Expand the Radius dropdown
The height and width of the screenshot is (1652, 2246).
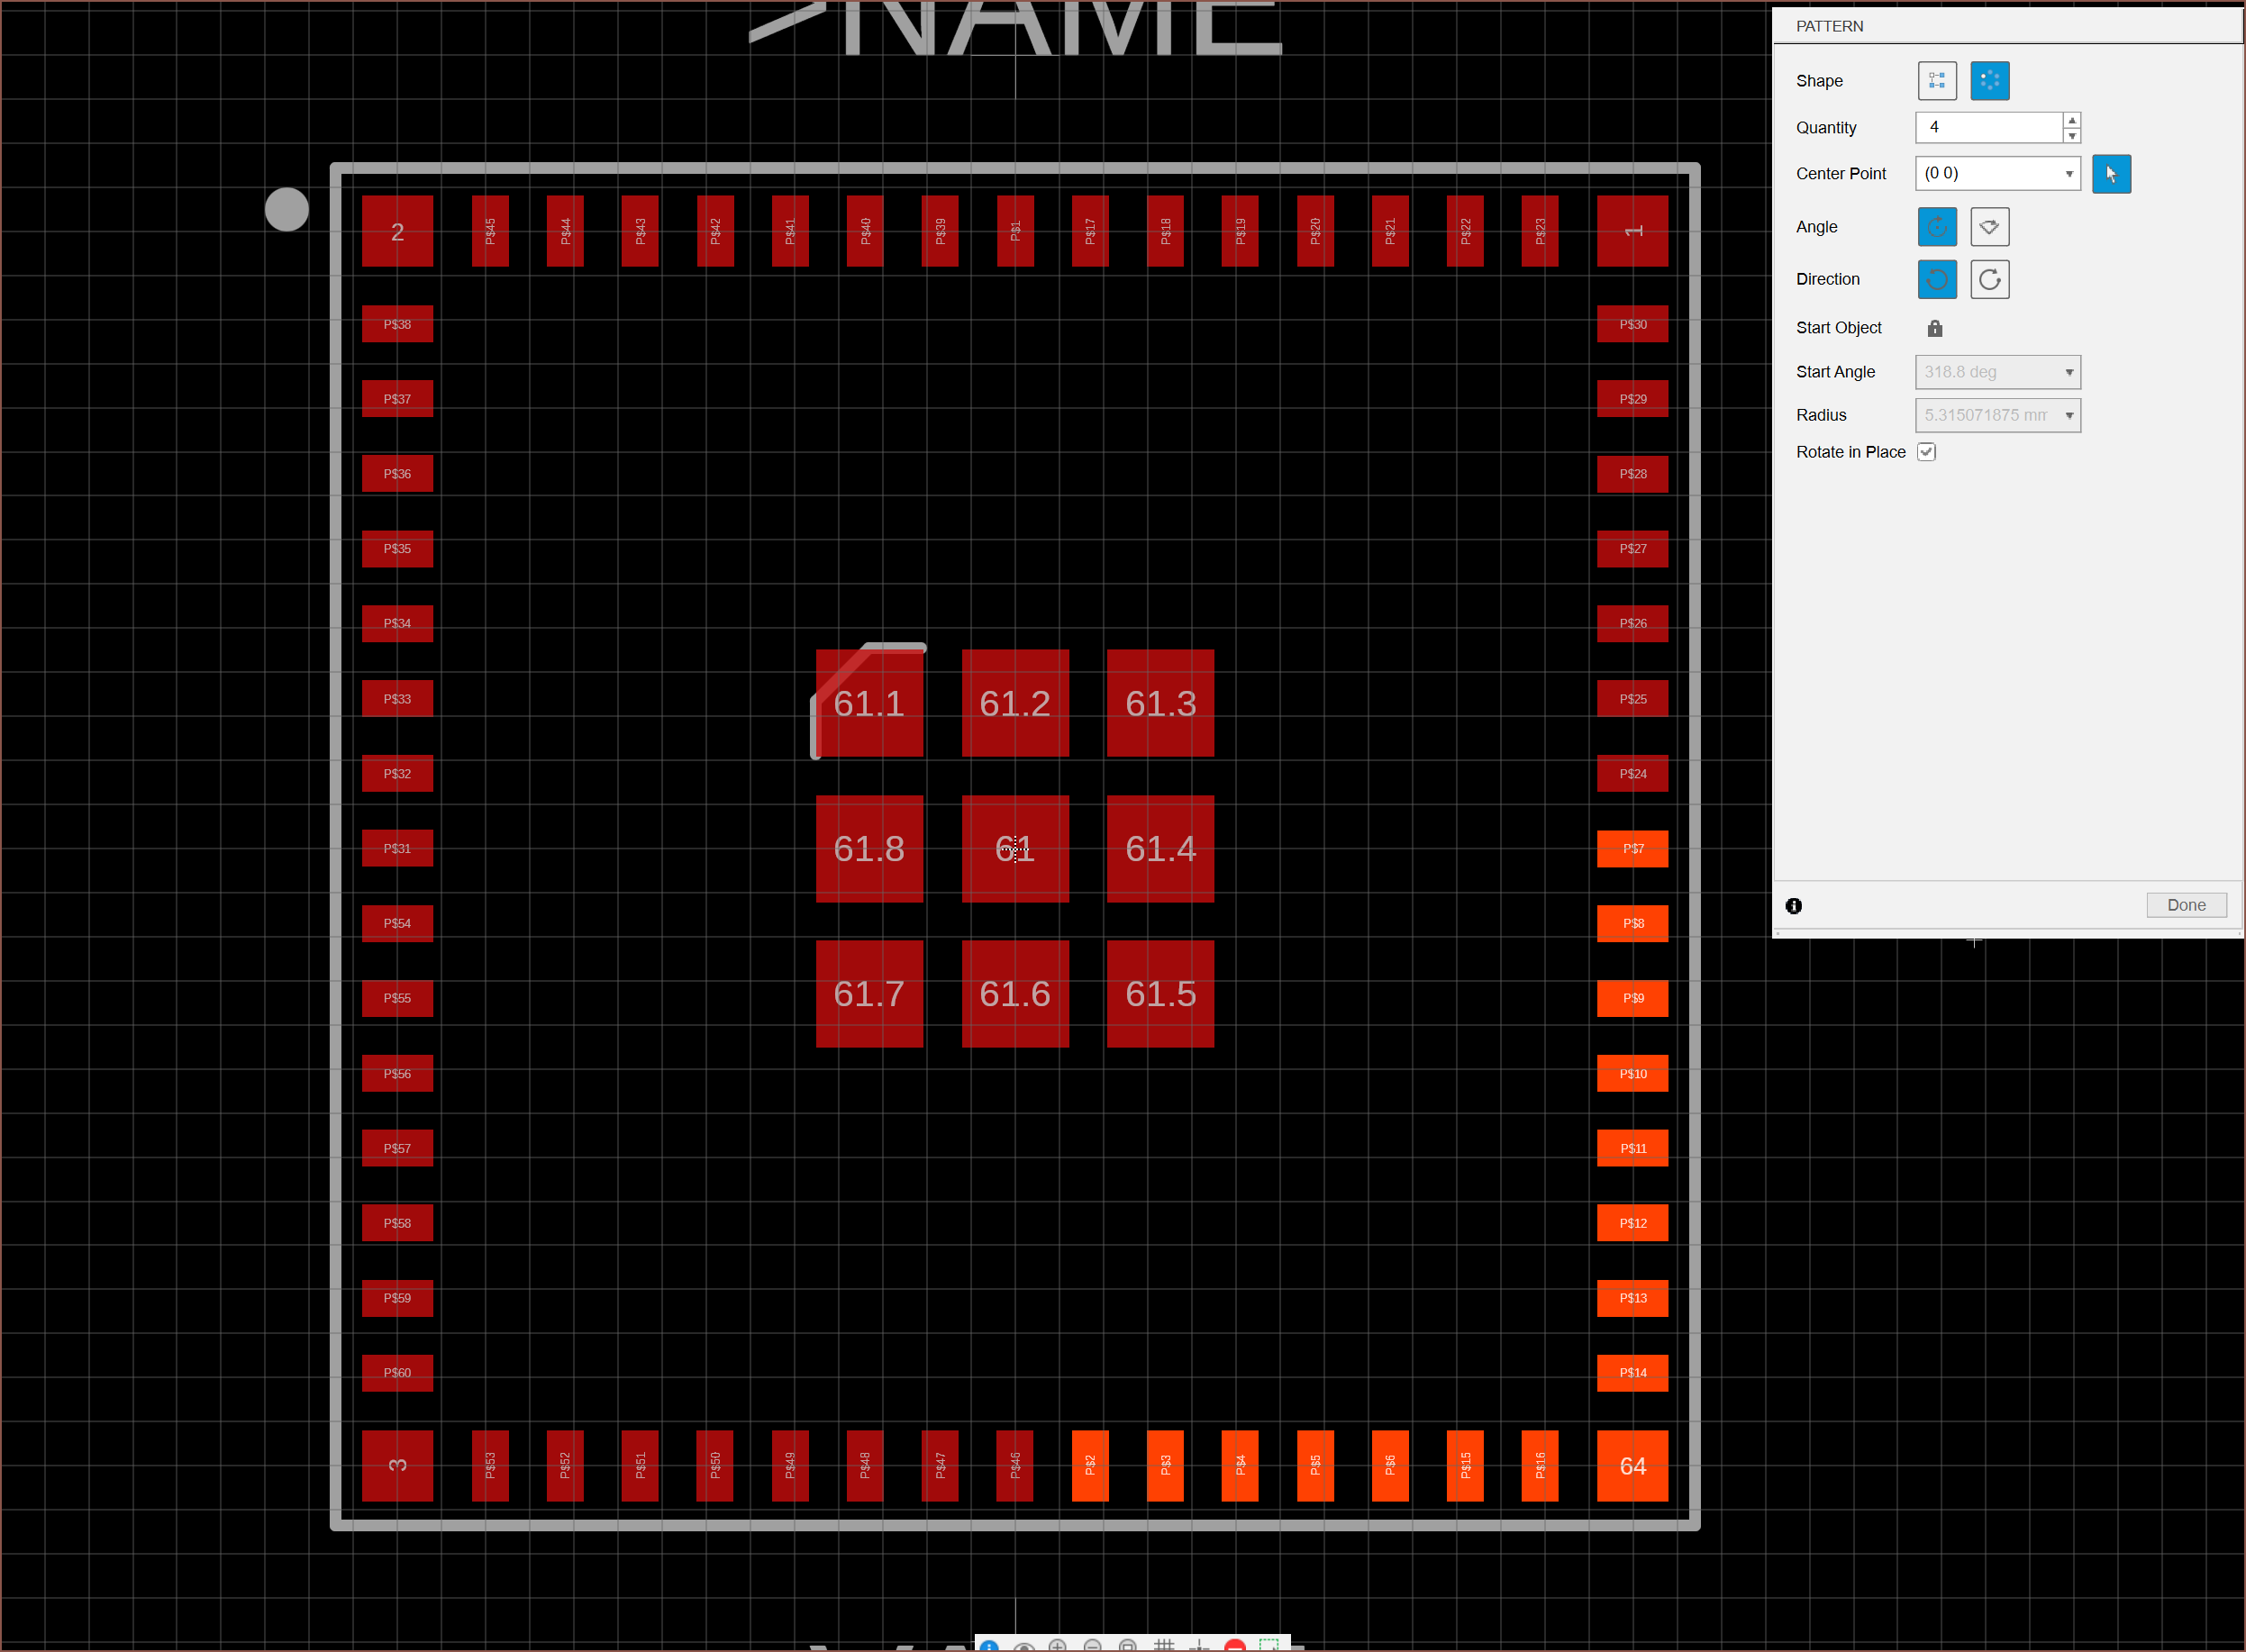pos(2068,416)
